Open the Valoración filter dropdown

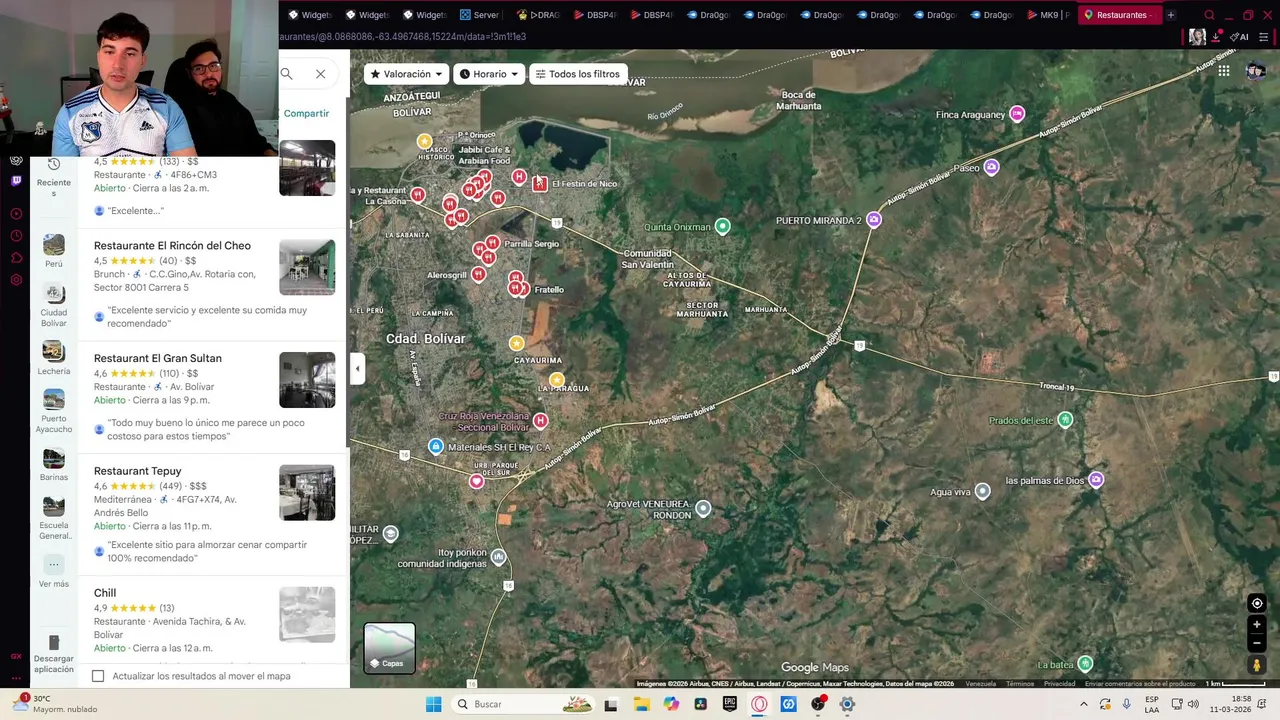click(x=406, y=74)
